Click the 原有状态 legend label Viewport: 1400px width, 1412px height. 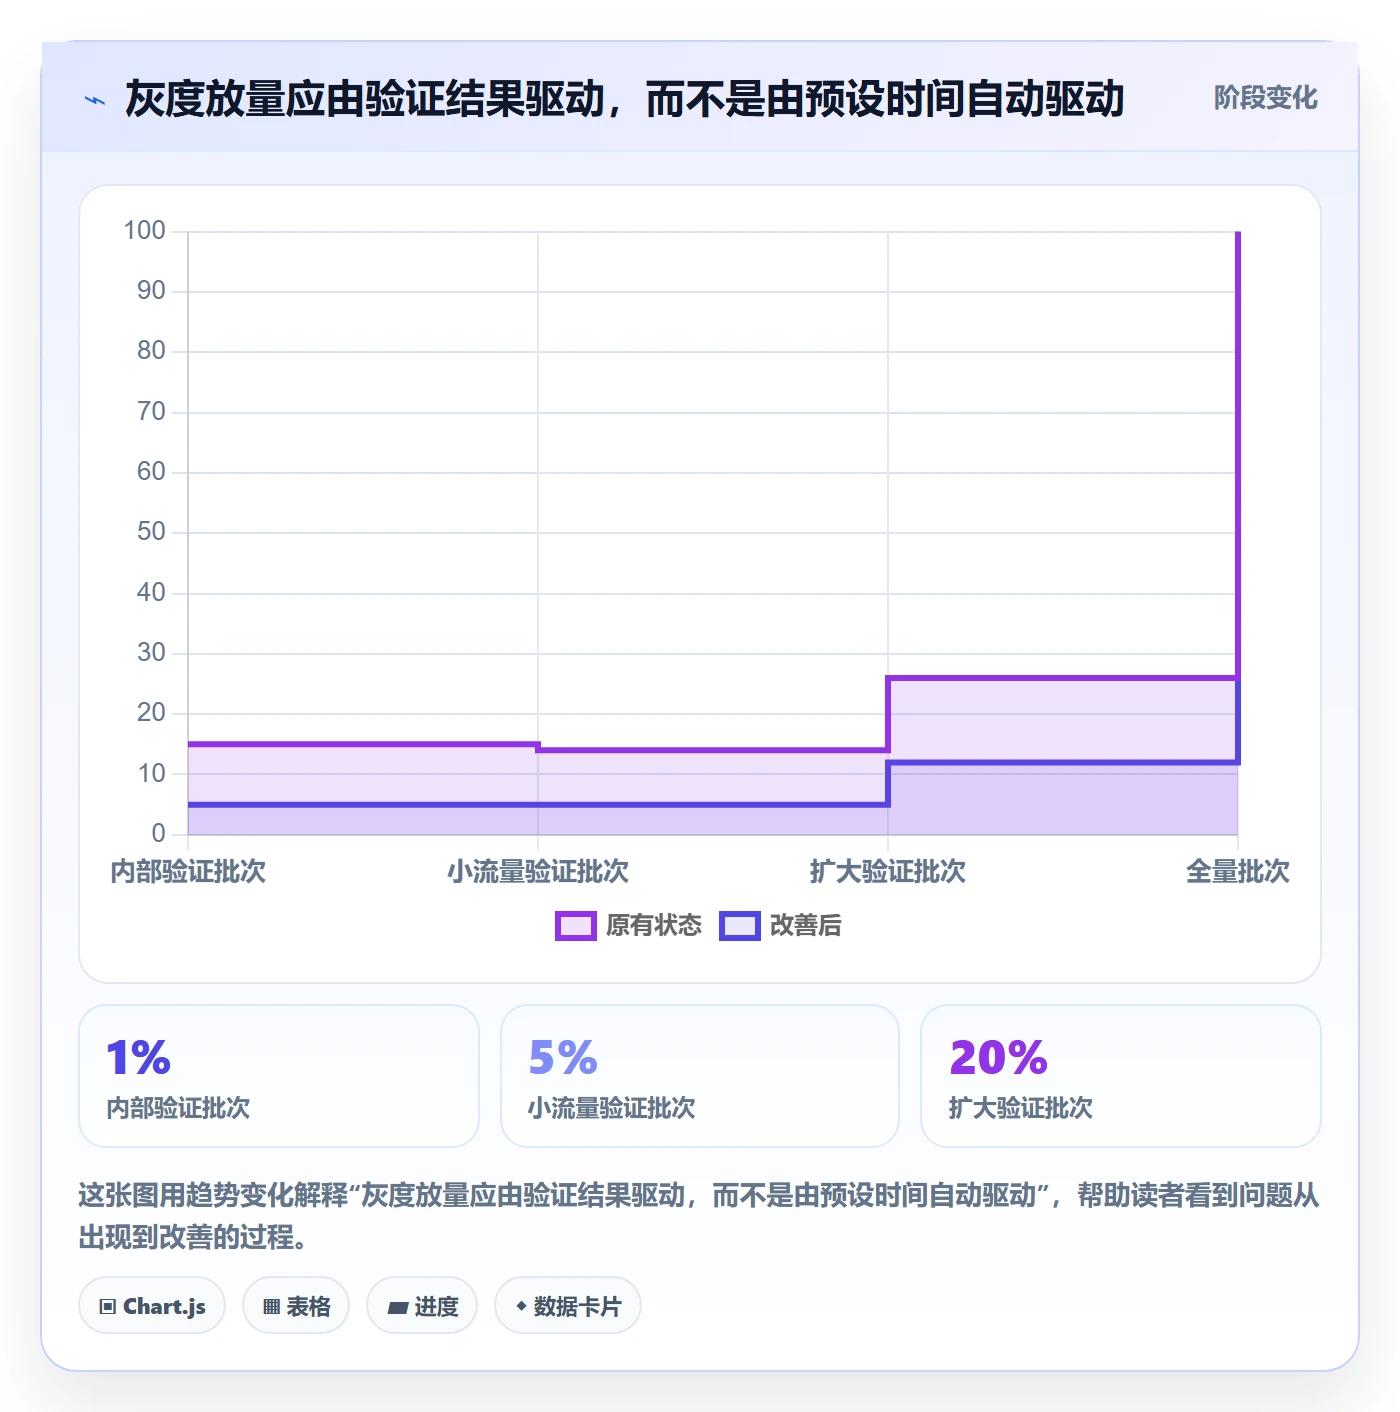pos(654,926)
